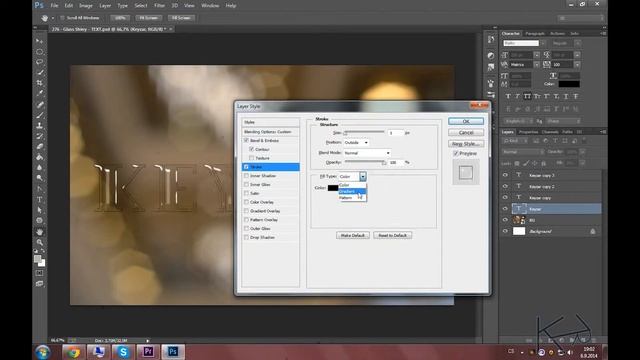This screenshot has height=360, width=640.
Task: Select the Horizontal Type tool
Action: pyautogui.click(x=40, y=200)
